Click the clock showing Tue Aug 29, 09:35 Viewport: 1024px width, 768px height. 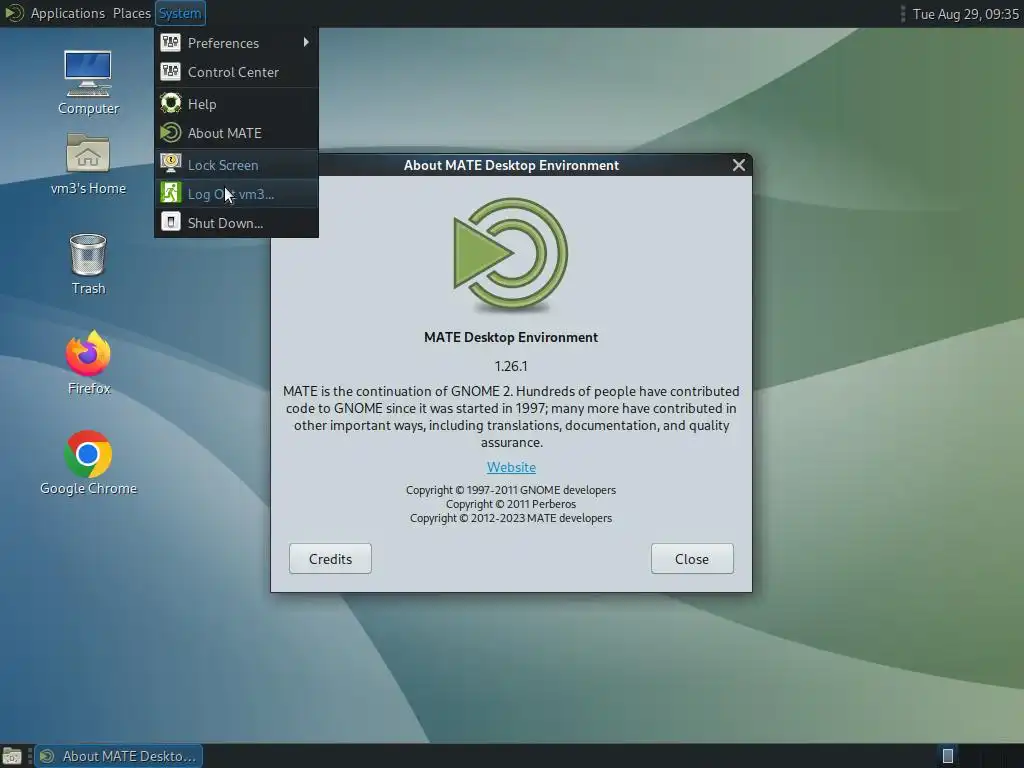pos(965,14)
